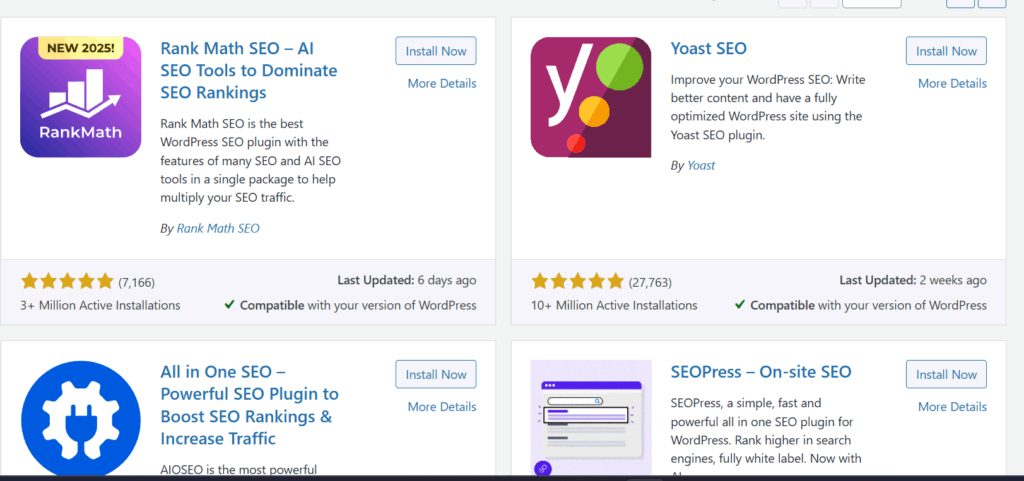
Task: Open the Rank Math SEO title link
Action: 248,70
